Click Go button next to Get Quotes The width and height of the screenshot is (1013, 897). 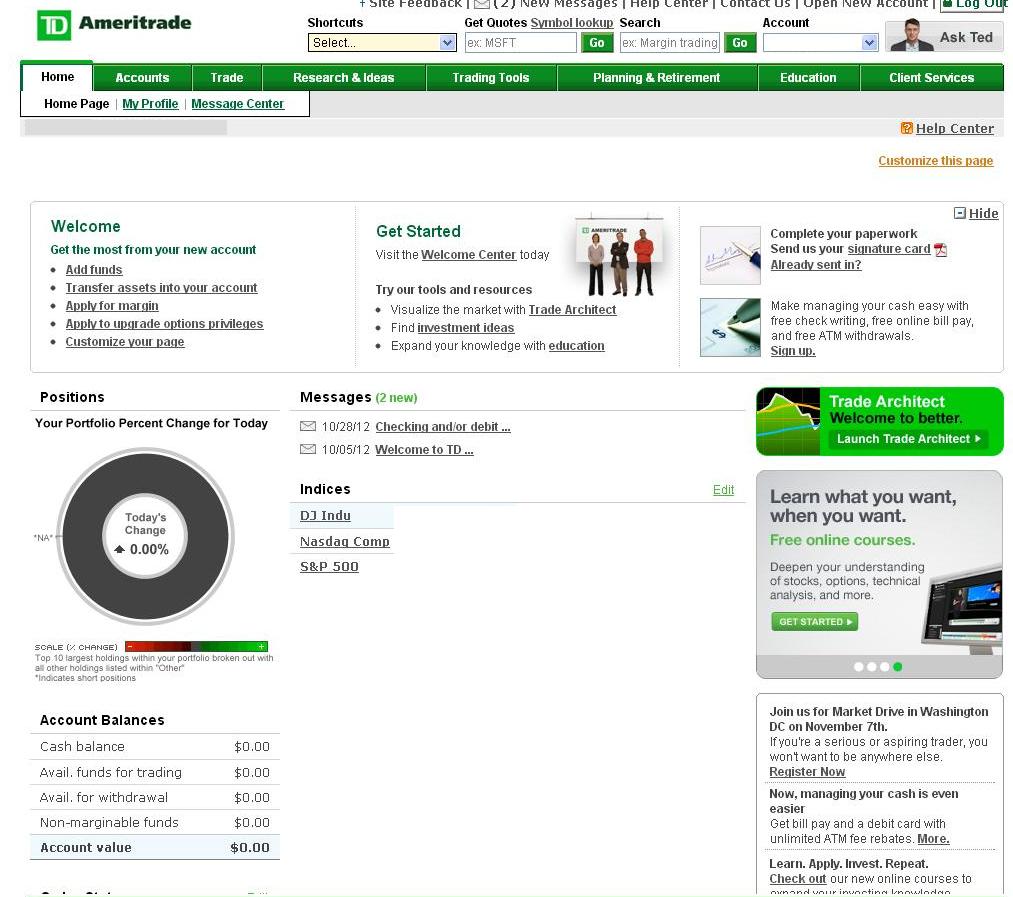tap(597, 43)
